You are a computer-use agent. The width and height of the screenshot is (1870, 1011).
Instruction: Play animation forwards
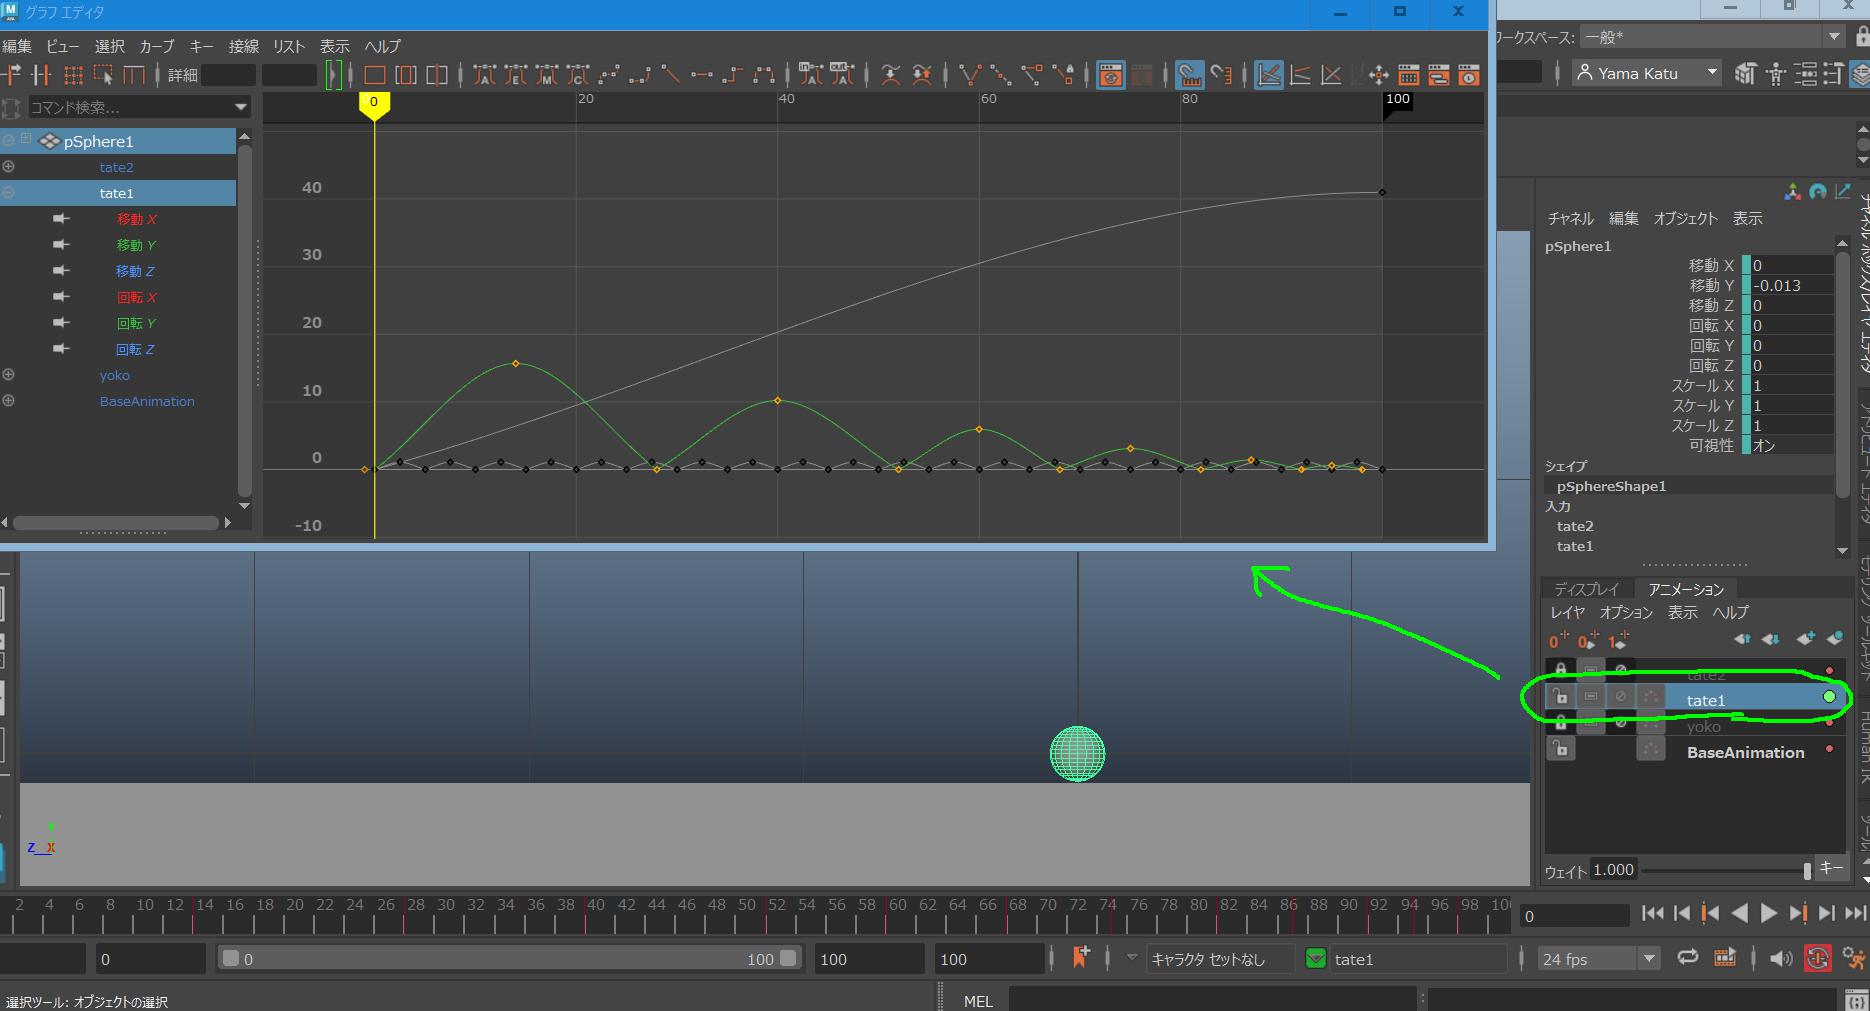pos(1768,913)
